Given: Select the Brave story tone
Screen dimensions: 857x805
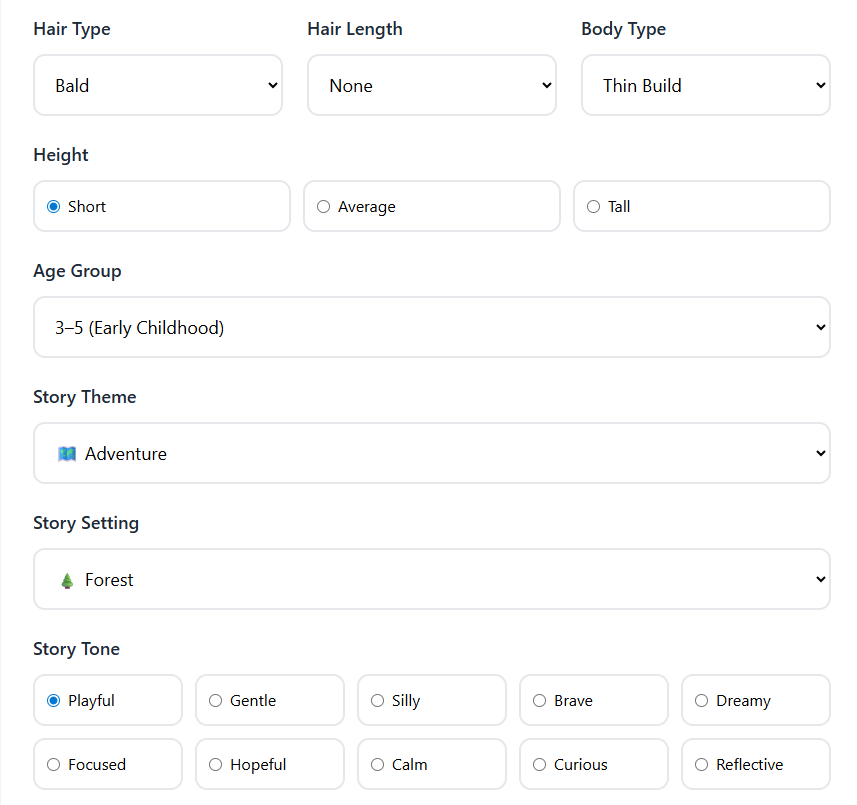Looking at the screenshot, I should tap(540, 701).
